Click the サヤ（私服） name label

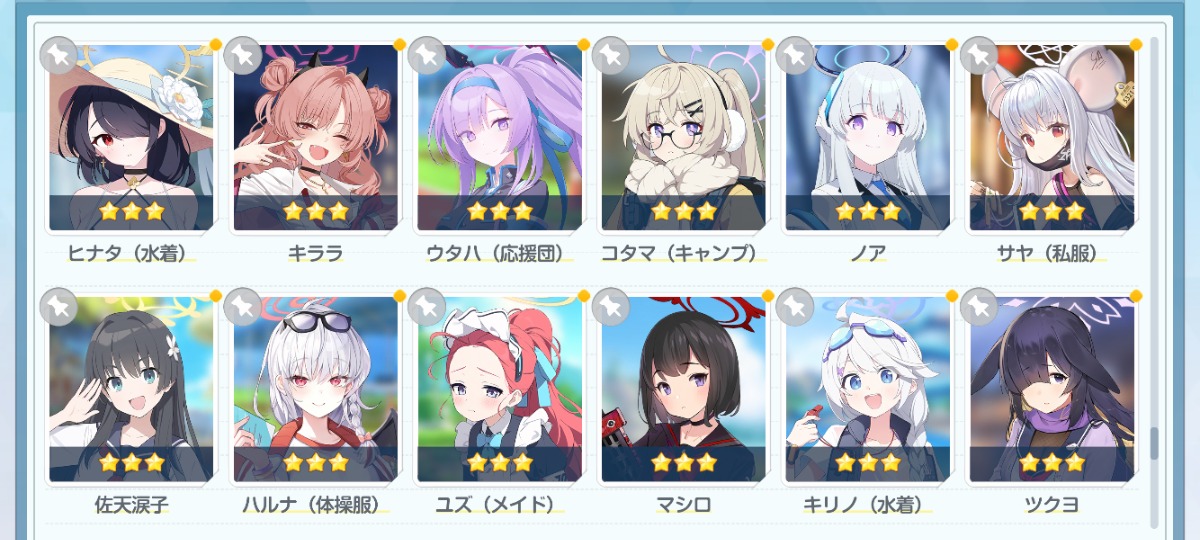(1051, 254)
